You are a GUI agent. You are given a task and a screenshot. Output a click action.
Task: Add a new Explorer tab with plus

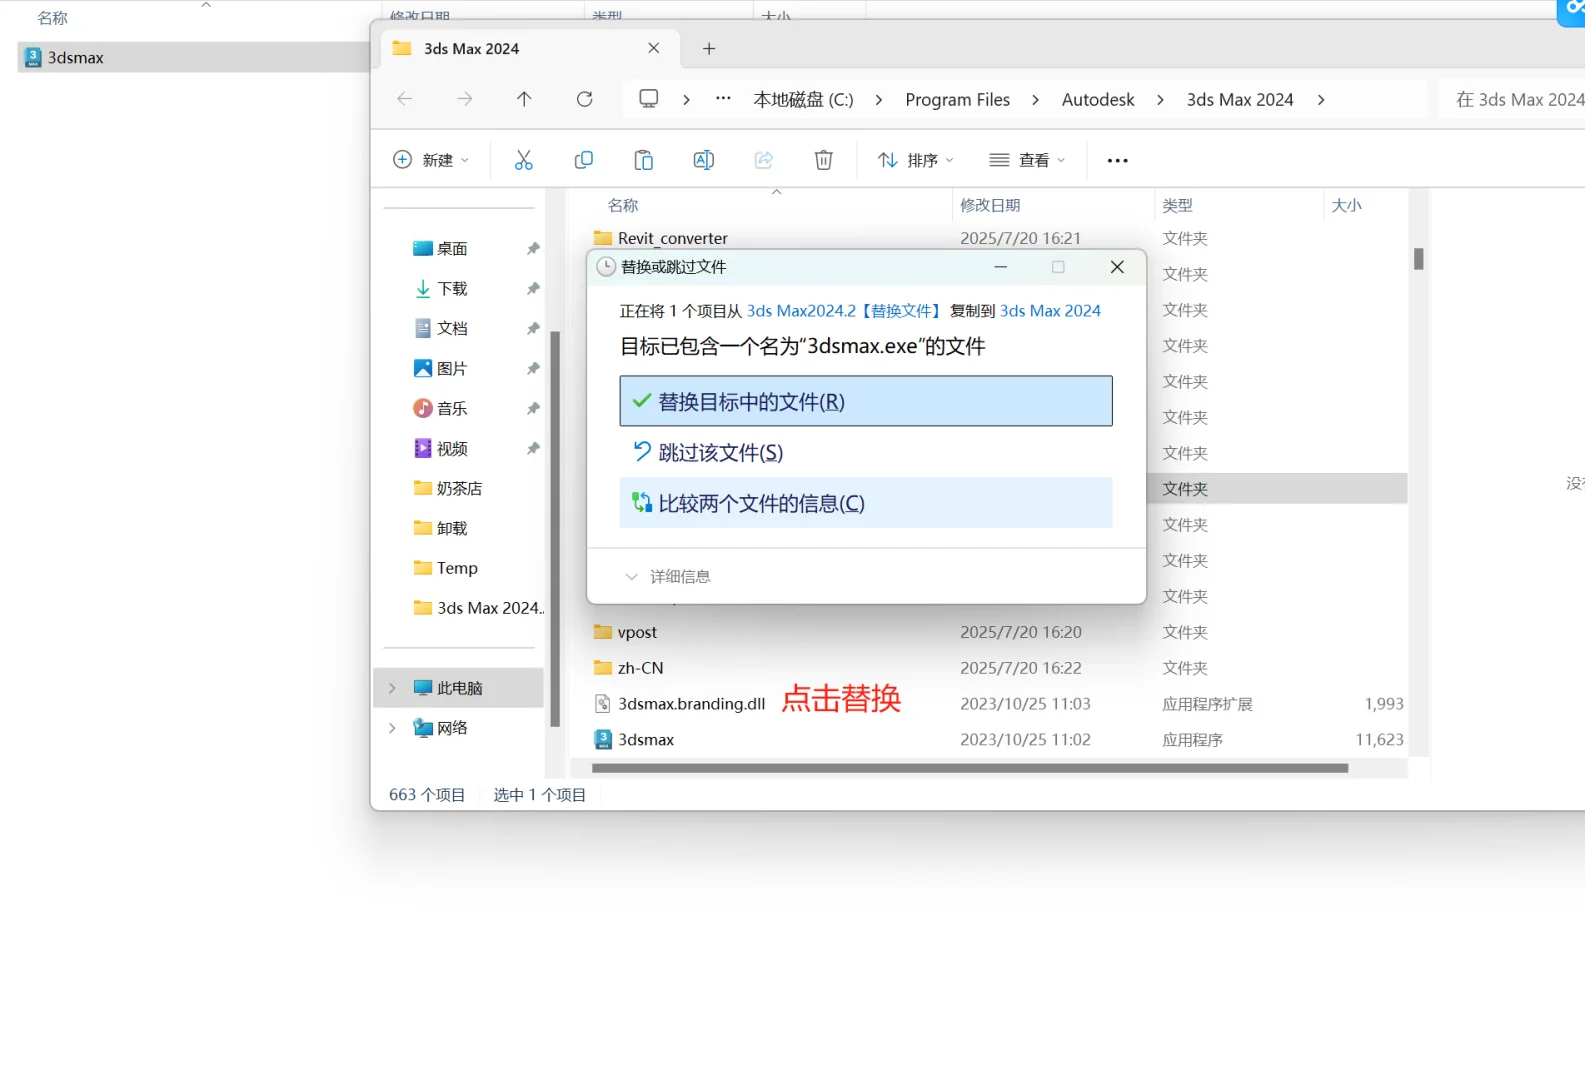click(x=709, y=48)
